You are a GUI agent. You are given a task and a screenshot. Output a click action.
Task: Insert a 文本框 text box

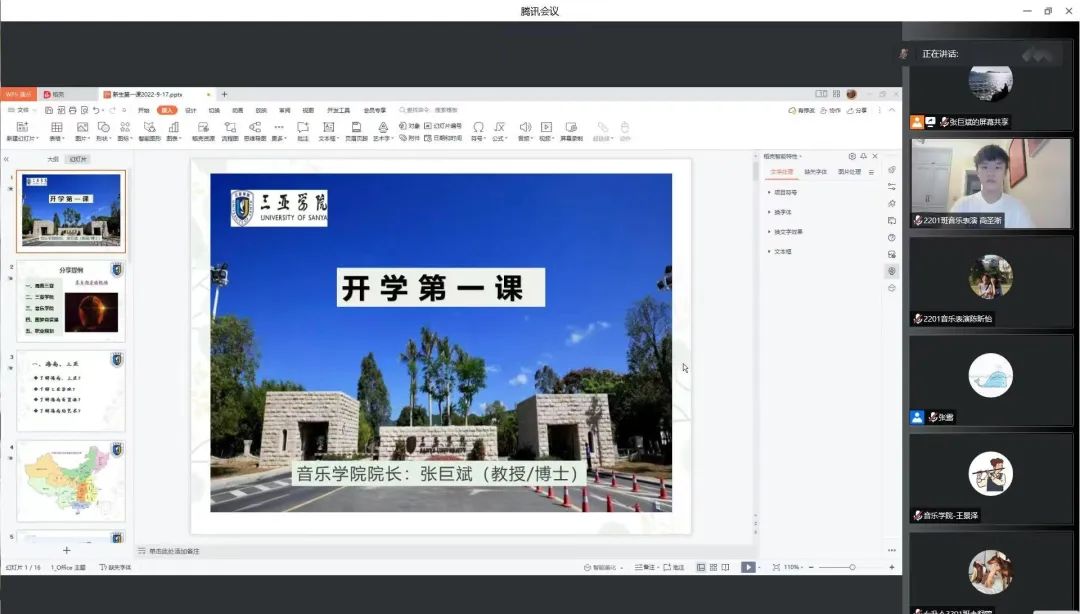click(x=329, y=128)
